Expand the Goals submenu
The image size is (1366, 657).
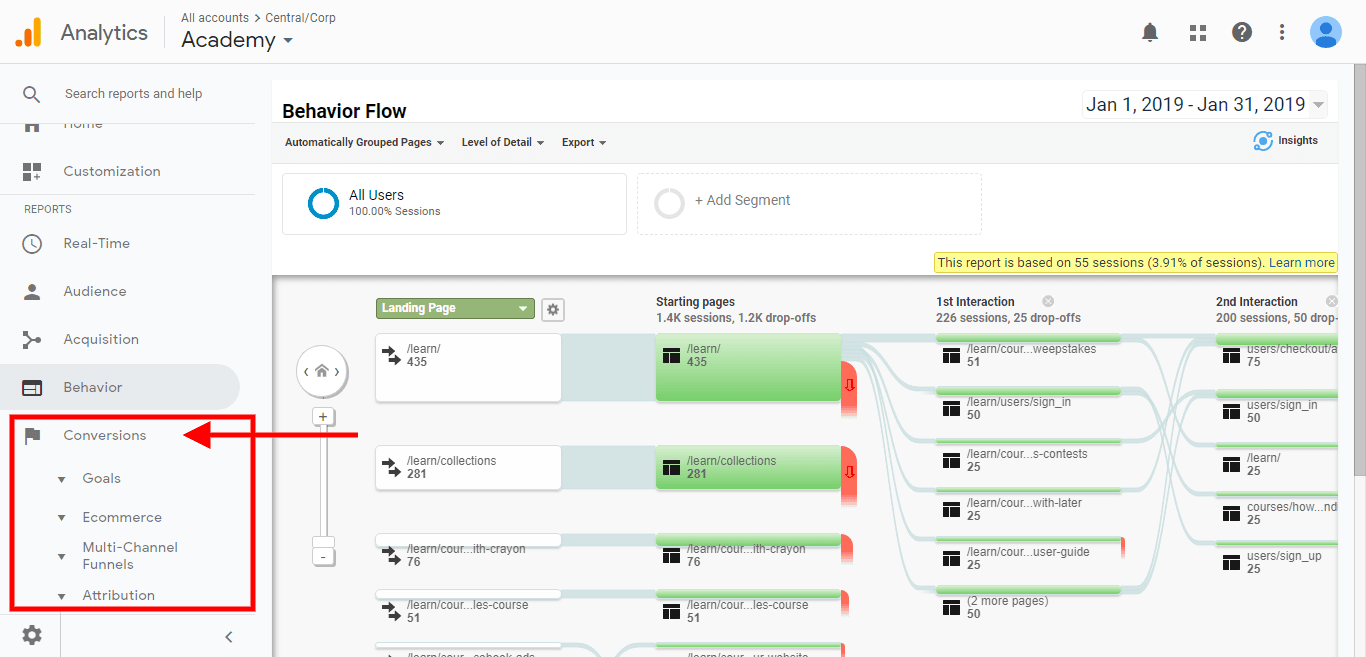(x=101, y=479)
